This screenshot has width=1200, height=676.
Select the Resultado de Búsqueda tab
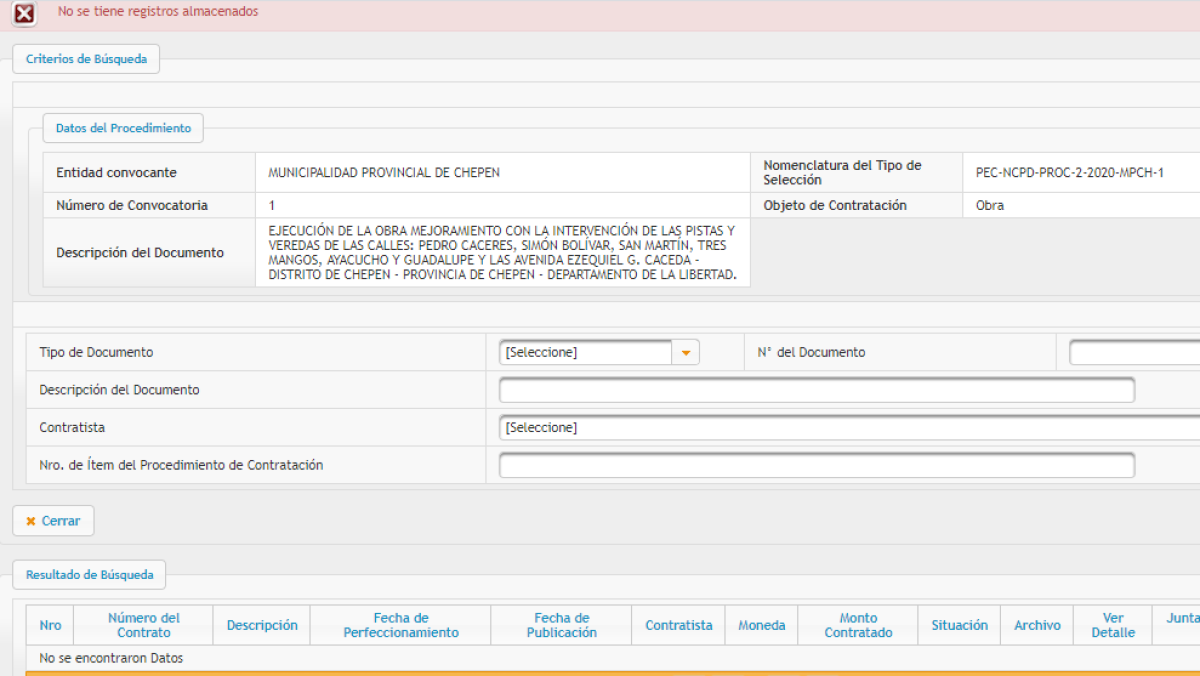90,575
